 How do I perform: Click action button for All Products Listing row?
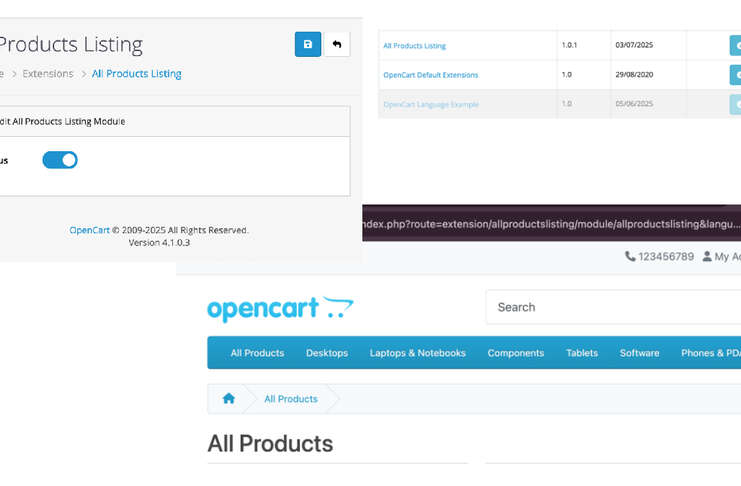tap(735, 46)
